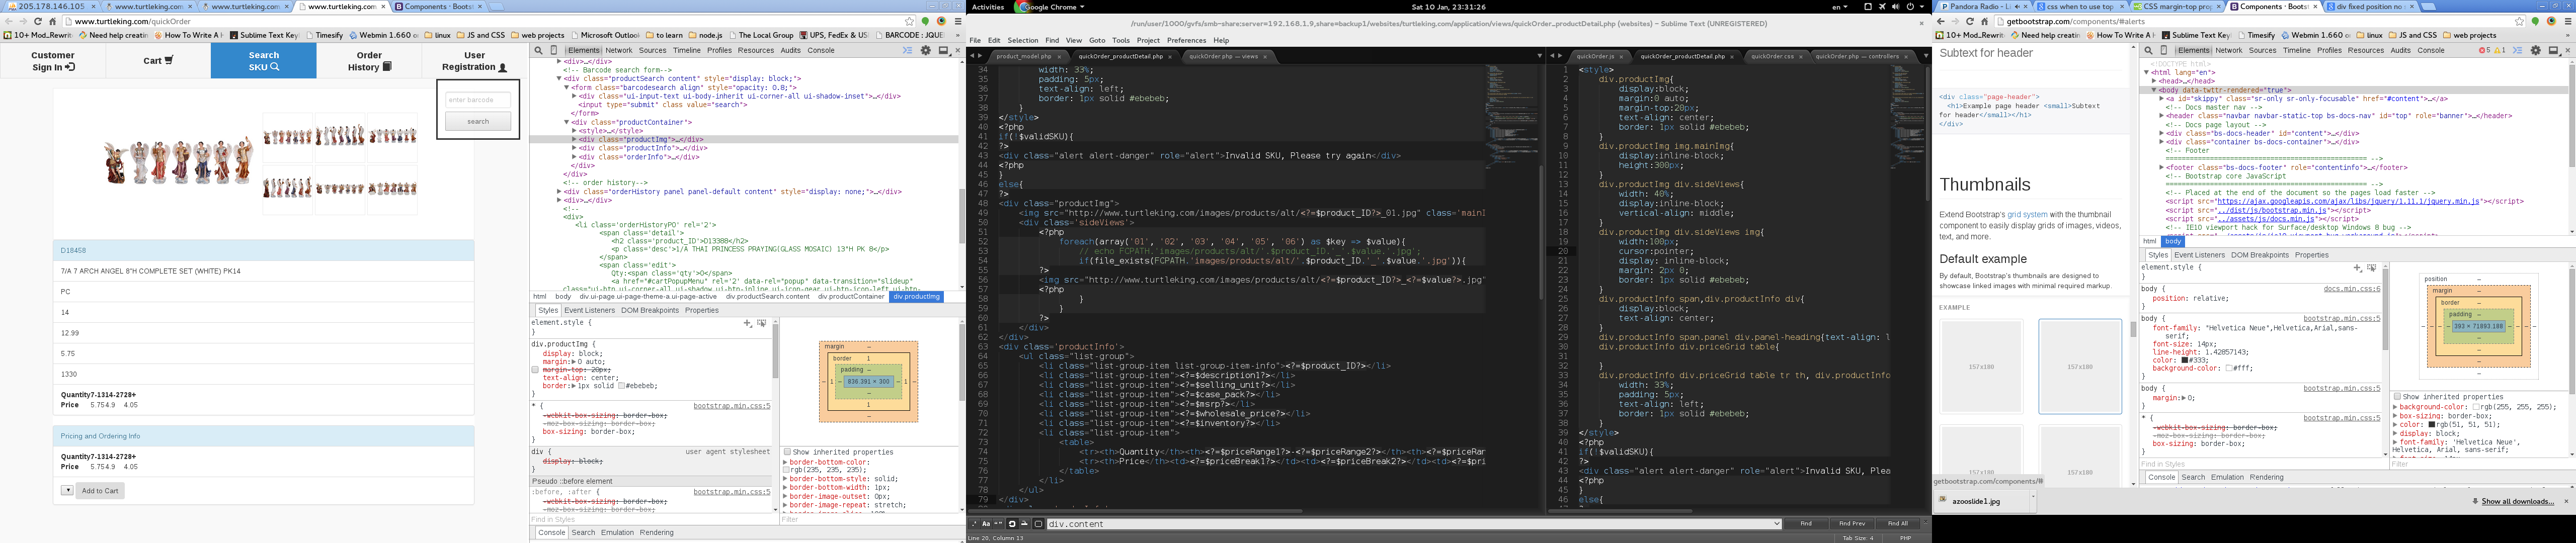Check Show inherited properties in right DevTools
This screenshot has height=543, width=2576.
[x=2397, y=397]
